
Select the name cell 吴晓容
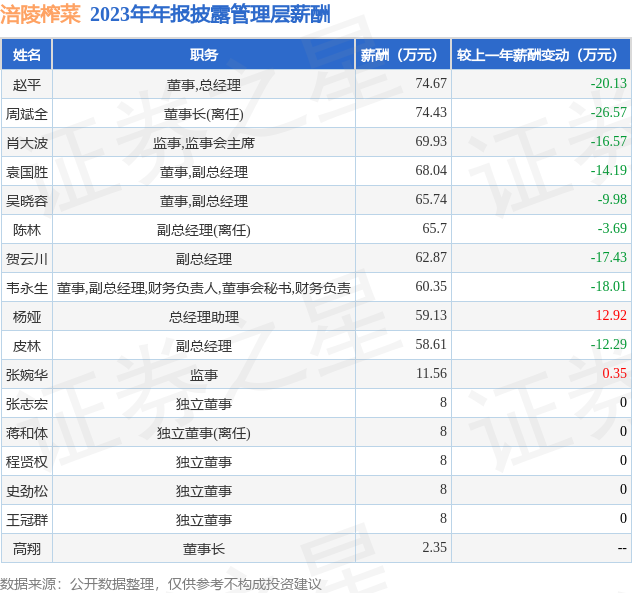point(27,201)
